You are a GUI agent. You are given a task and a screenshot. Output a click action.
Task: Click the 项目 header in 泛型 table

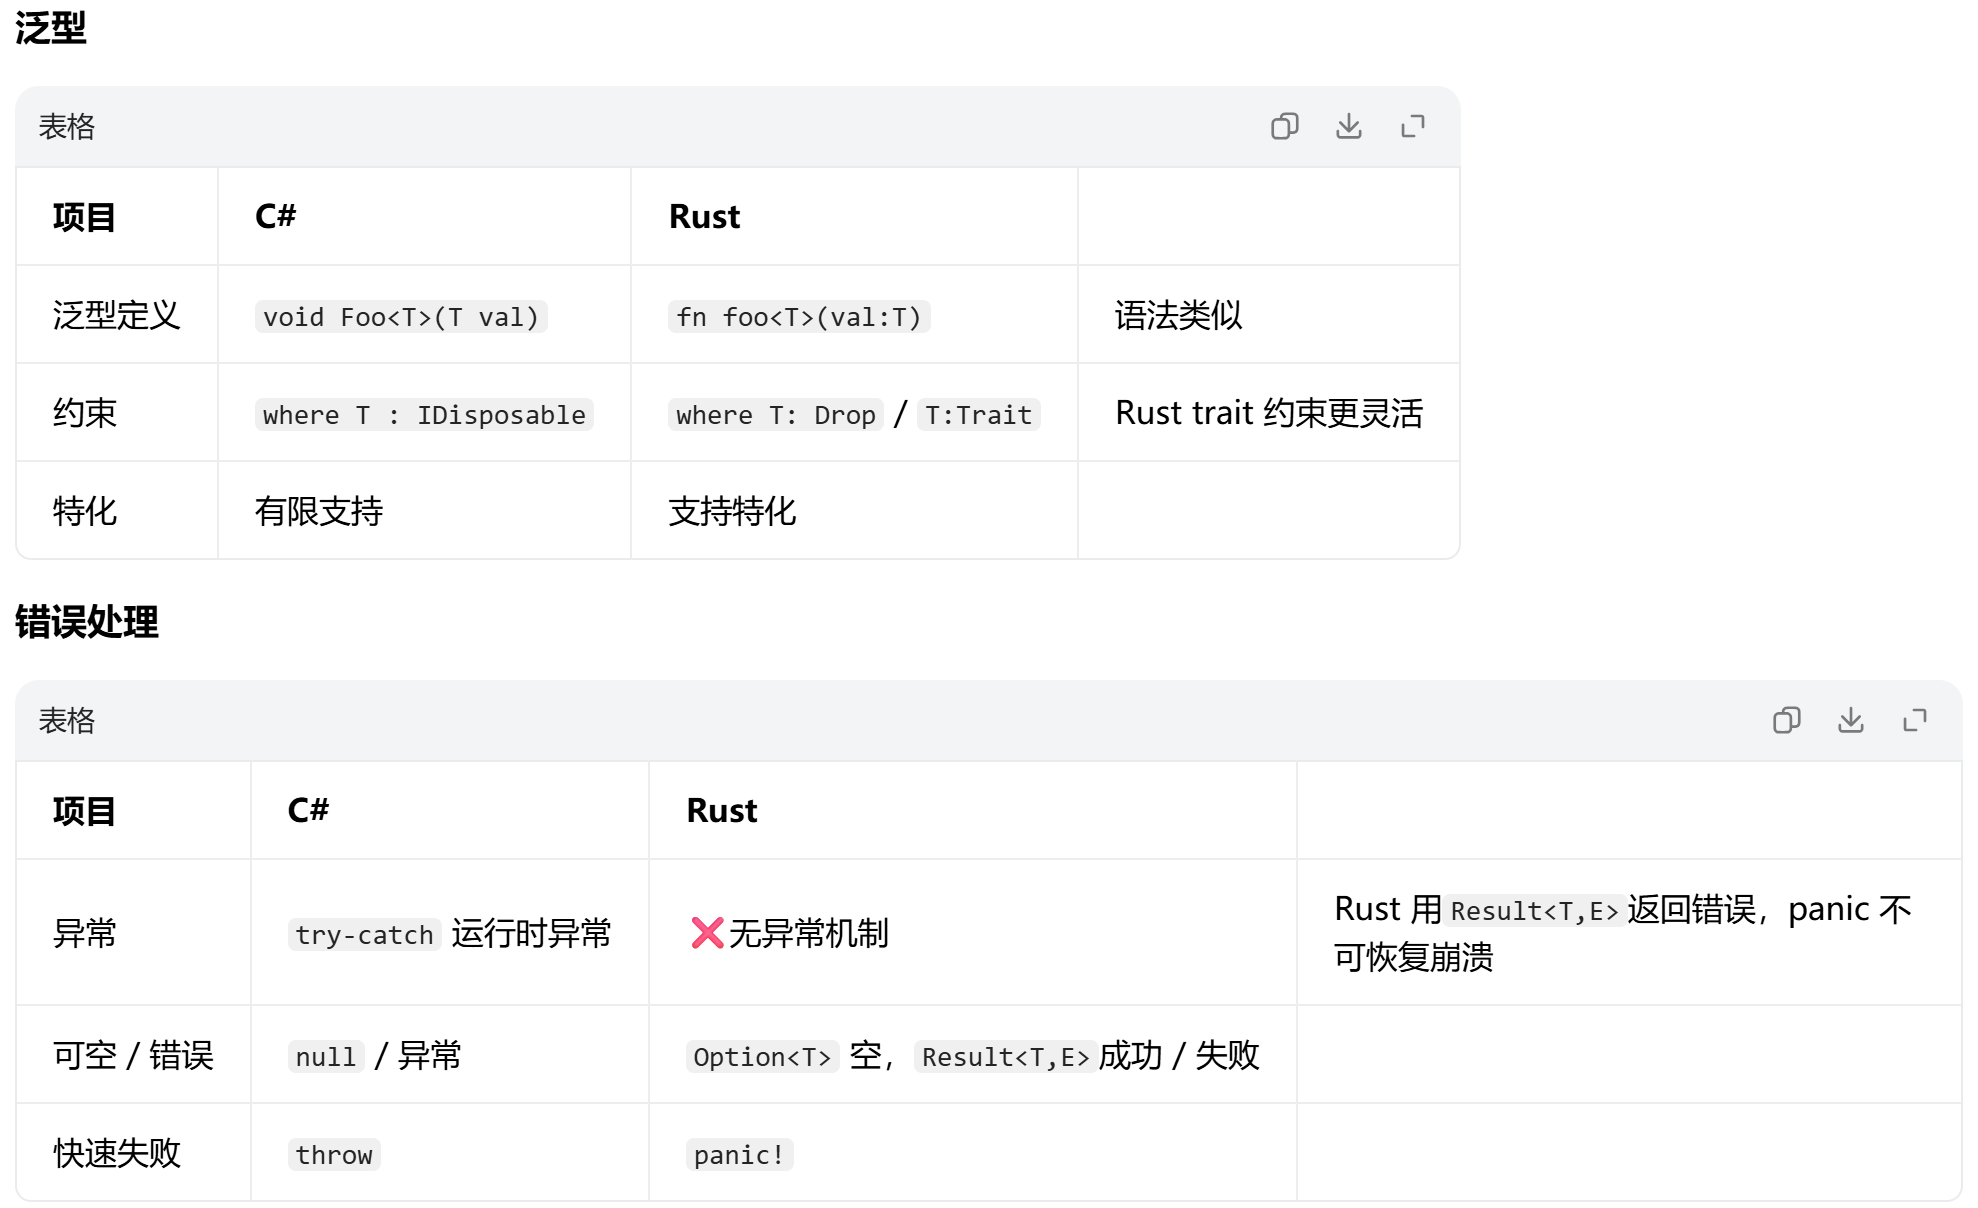[x=84, y=216]
